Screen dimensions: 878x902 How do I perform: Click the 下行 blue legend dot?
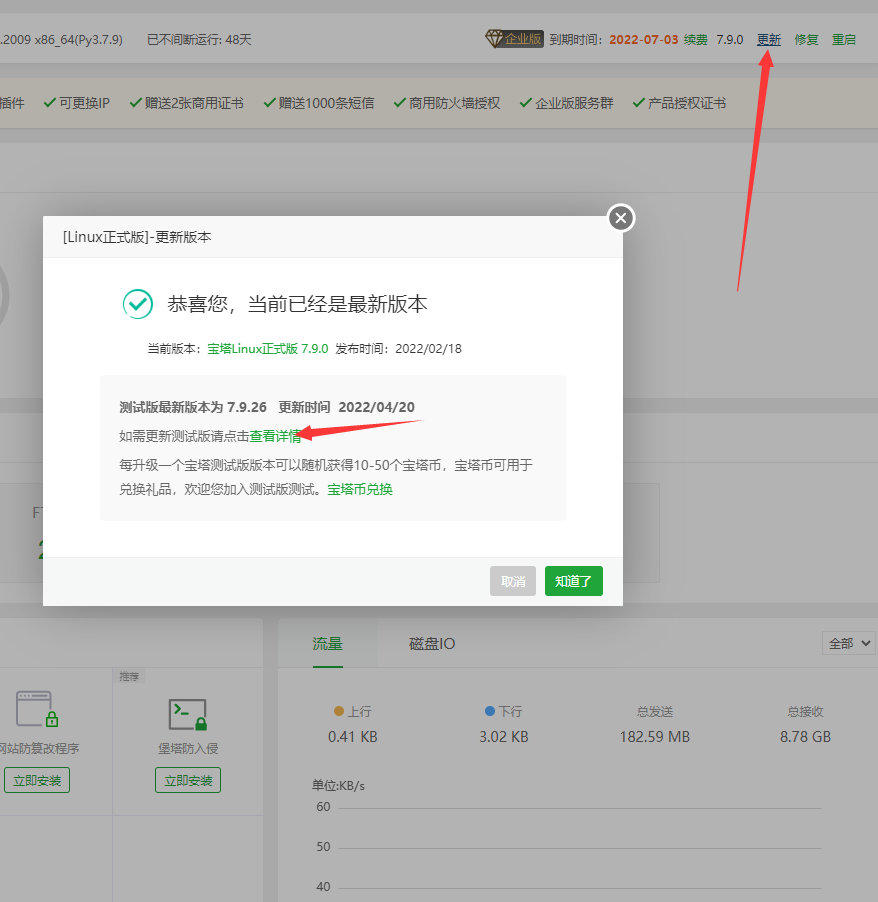pos(490,711)
